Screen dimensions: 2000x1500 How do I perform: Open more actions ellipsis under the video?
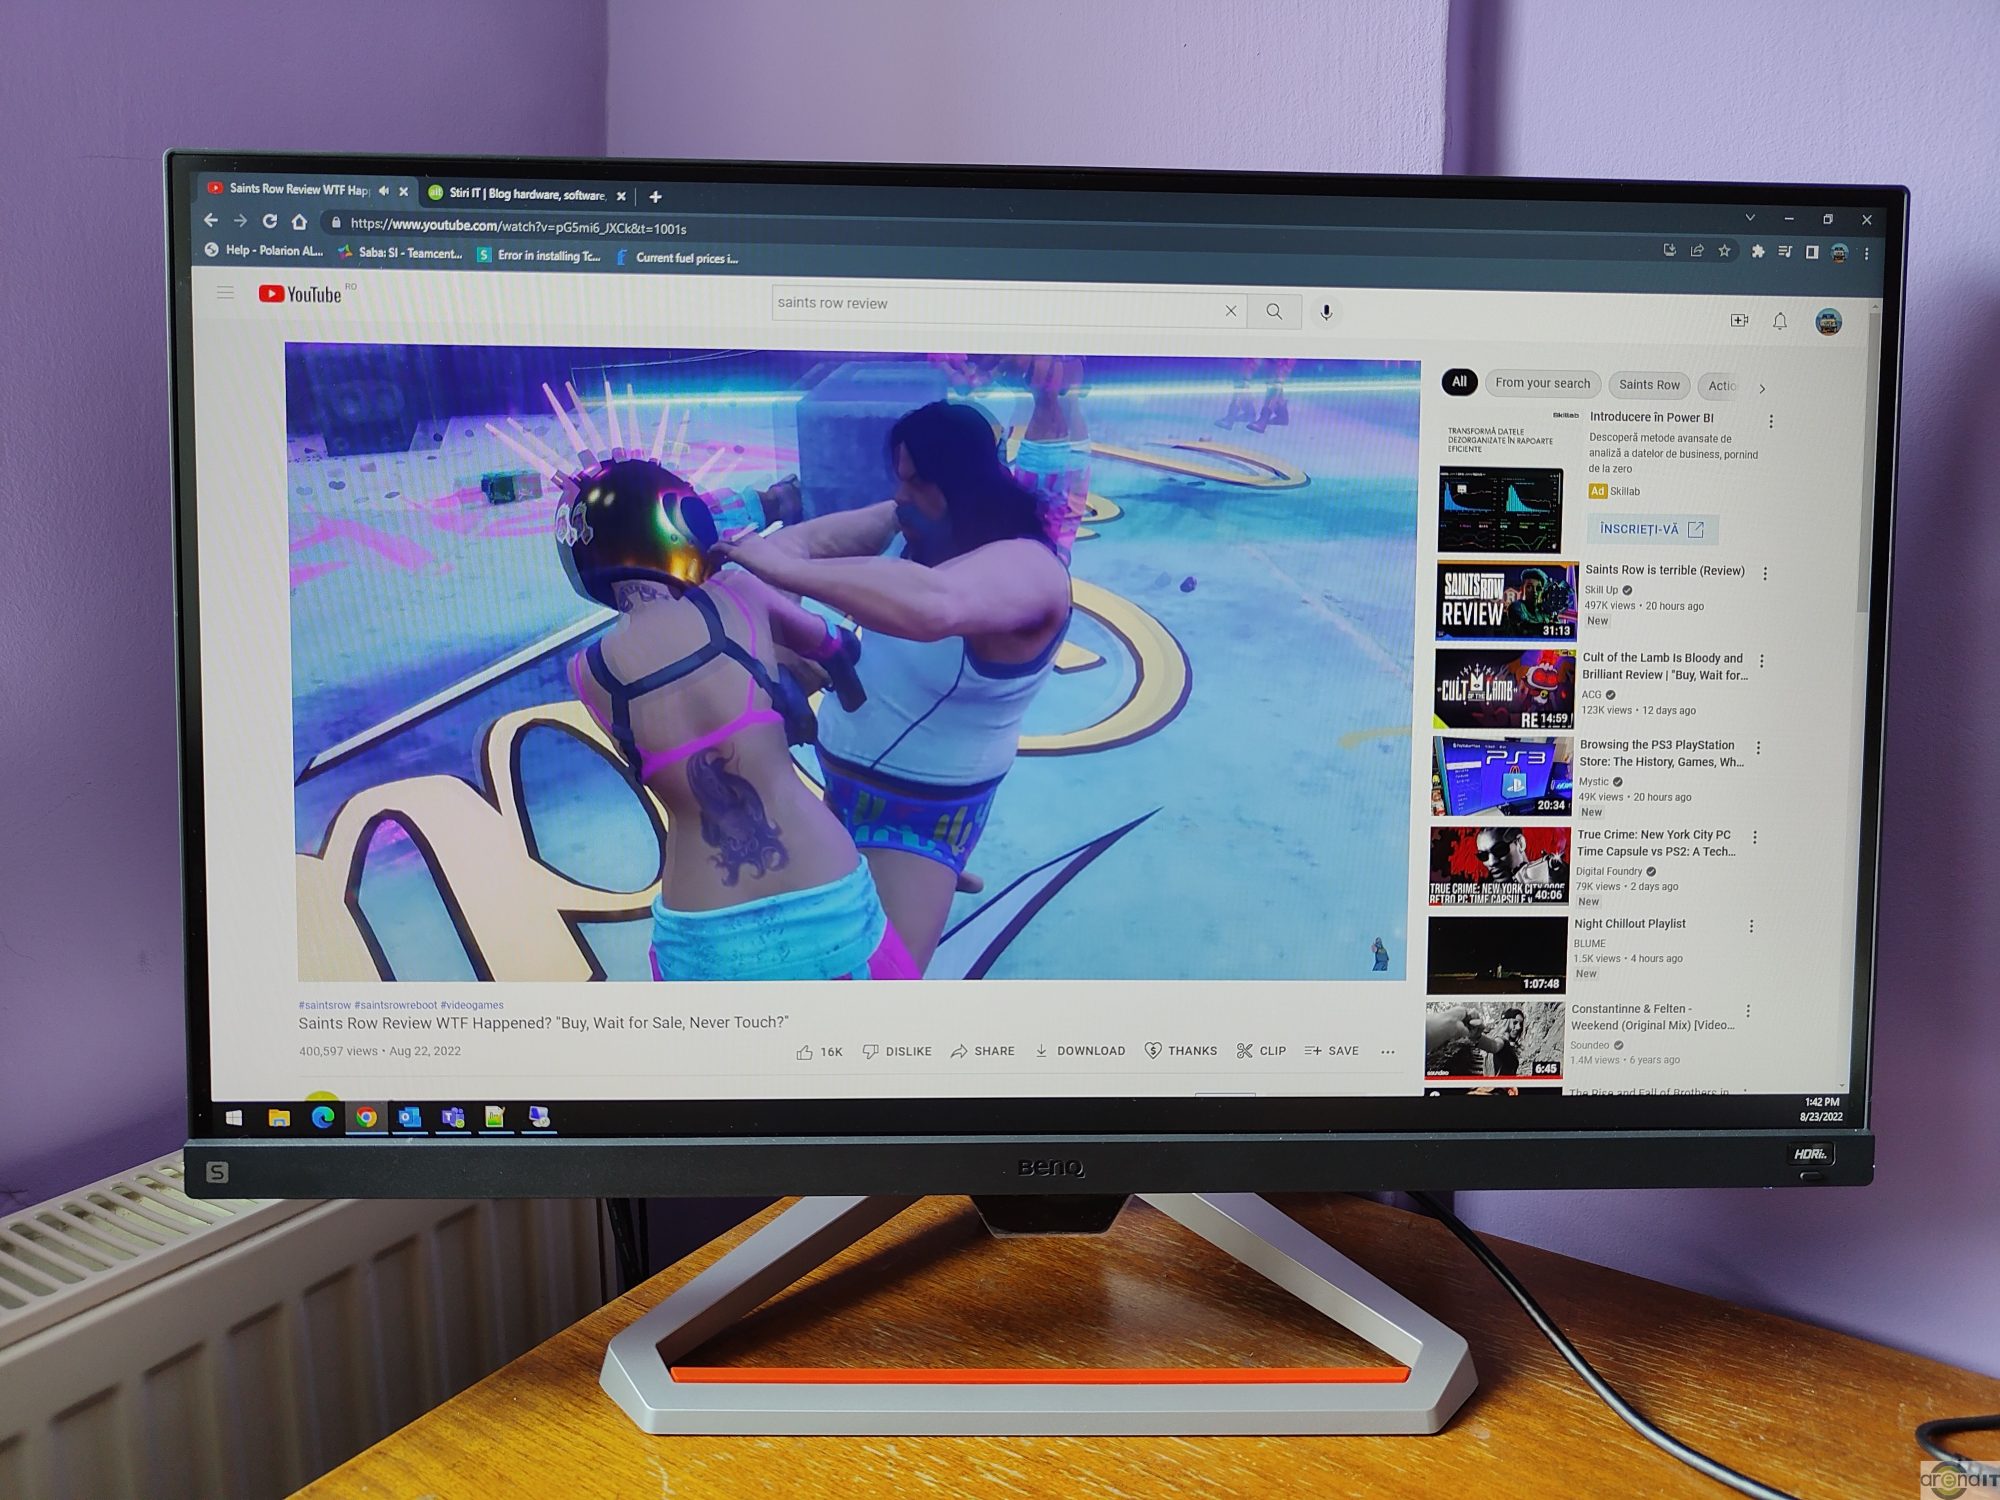pos(1387,1052)
